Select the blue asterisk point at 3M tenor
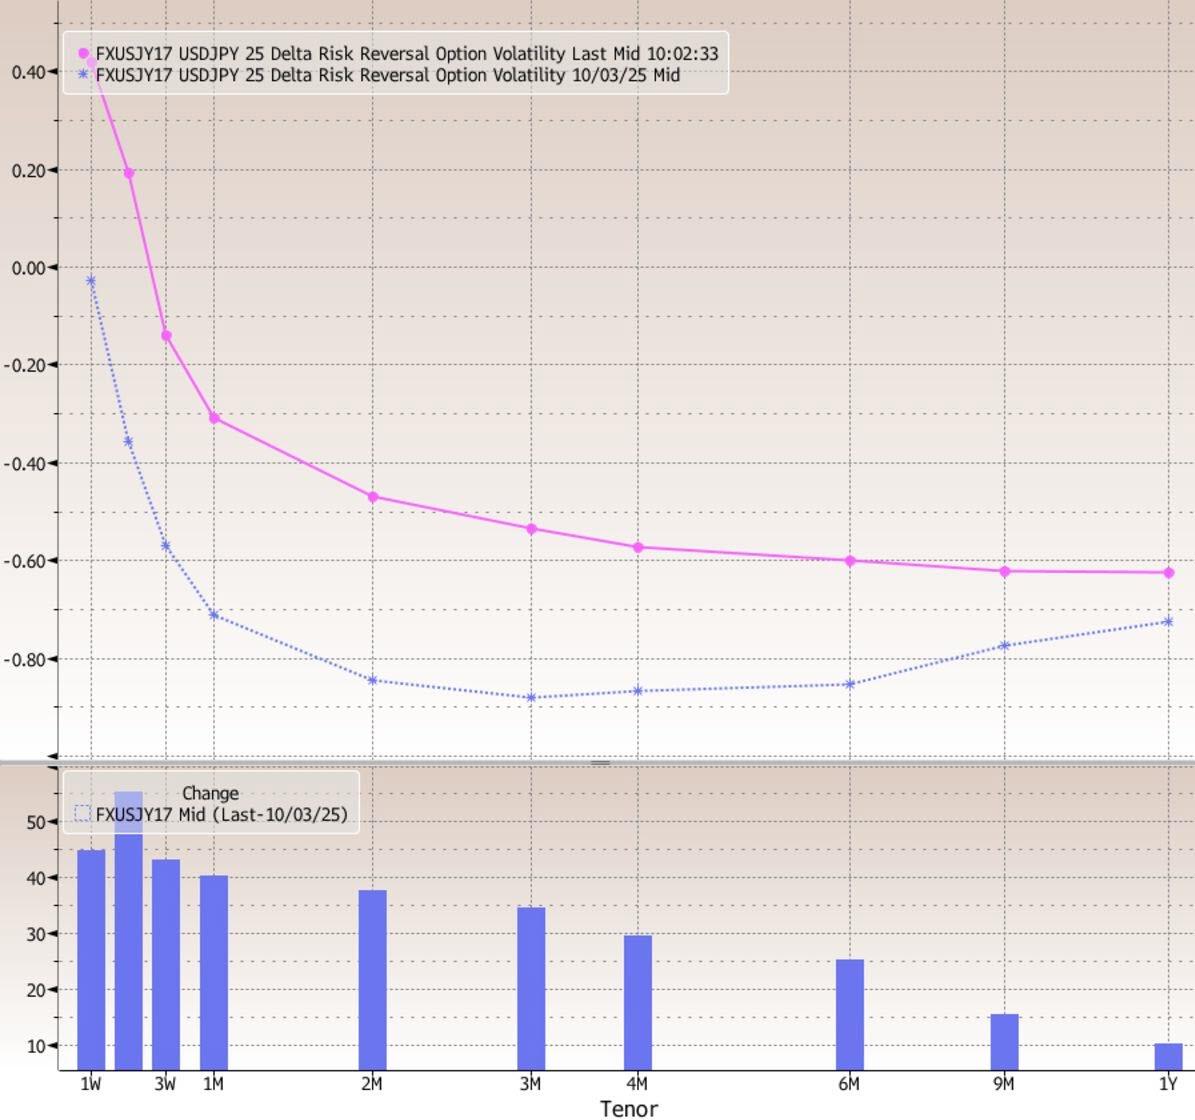This screenshot has width=1195, height=1120. (531, 698)
